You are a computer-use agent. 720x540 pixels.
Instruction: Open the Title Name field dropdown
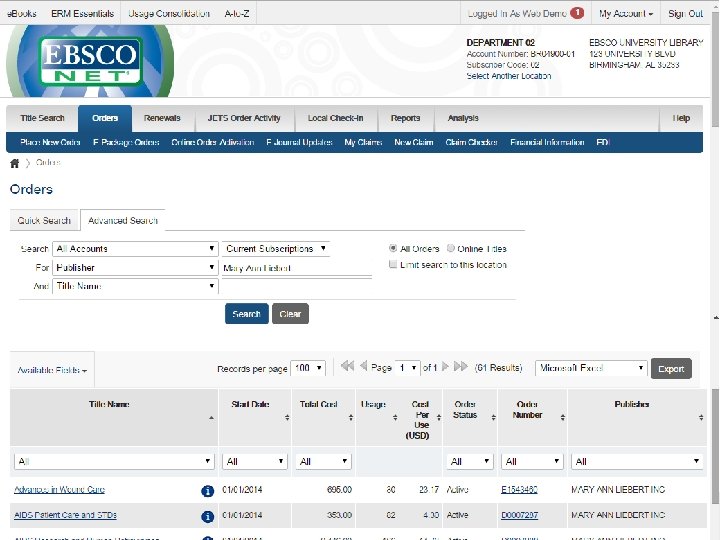pos(135,286)
